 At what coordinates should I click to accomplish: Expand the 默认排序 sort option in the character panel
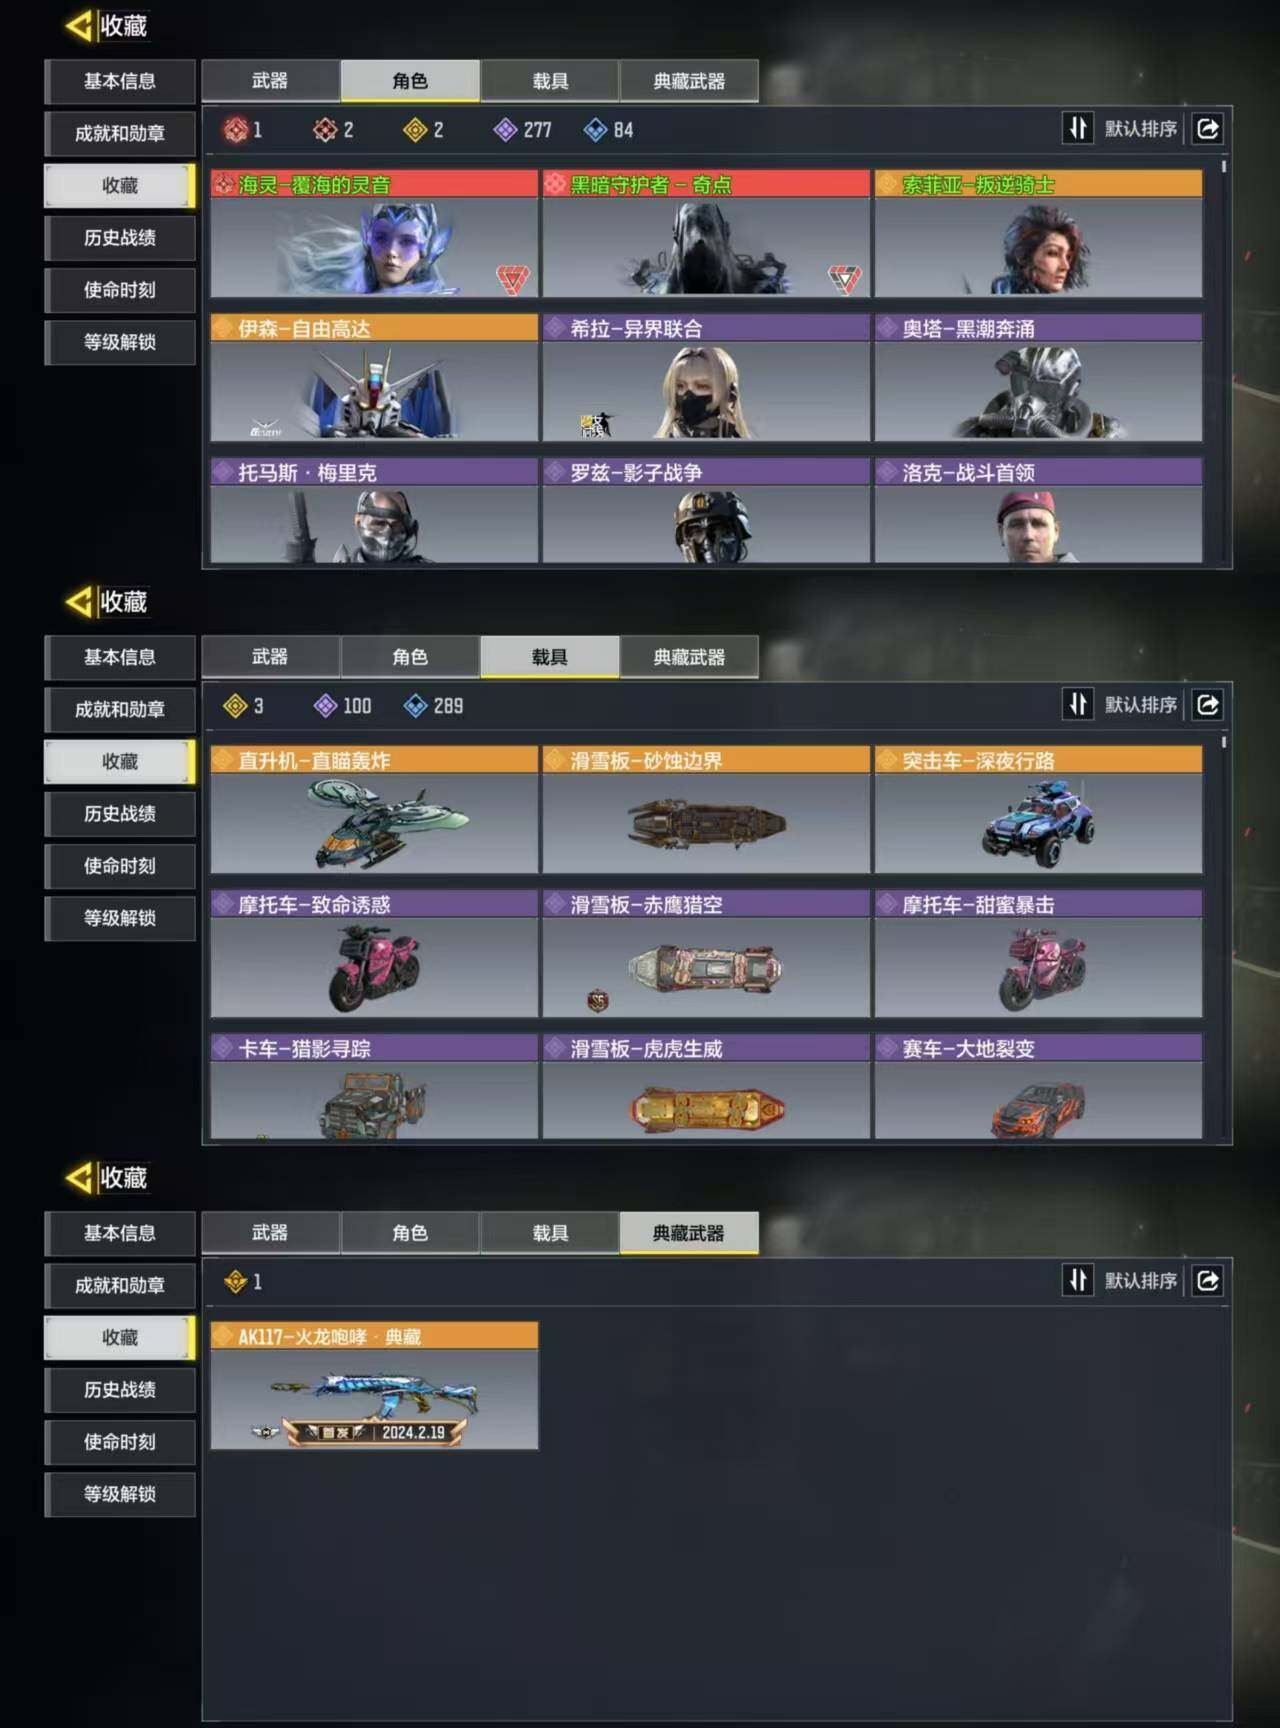[1141, 129]
